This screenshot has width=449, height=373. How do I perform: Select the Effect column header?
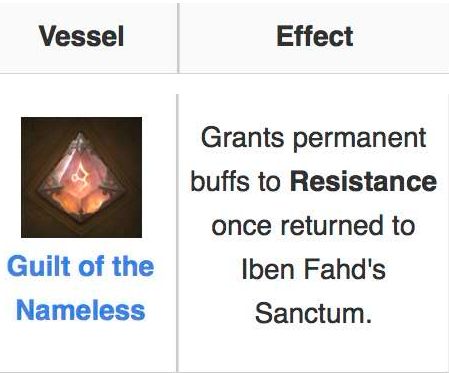tap(315, 36)
